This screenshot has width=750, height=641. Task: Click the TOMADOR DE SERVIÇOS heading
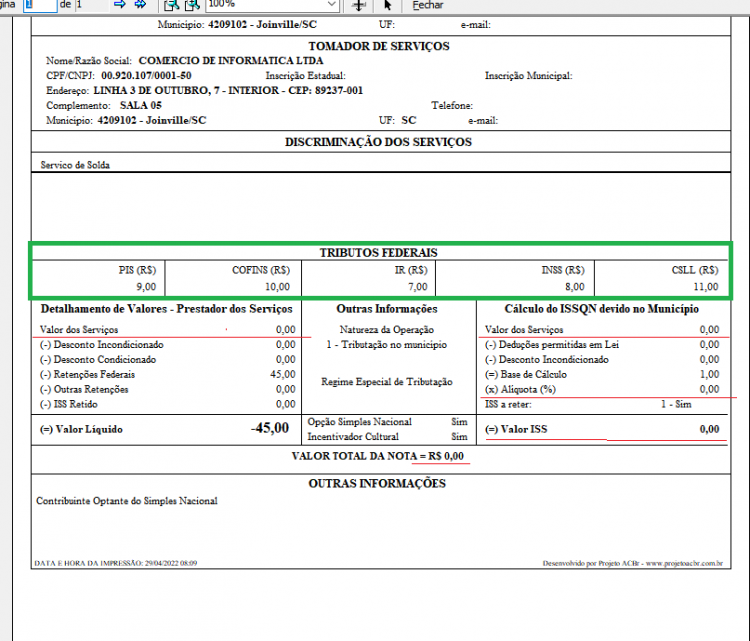[379, 46]
